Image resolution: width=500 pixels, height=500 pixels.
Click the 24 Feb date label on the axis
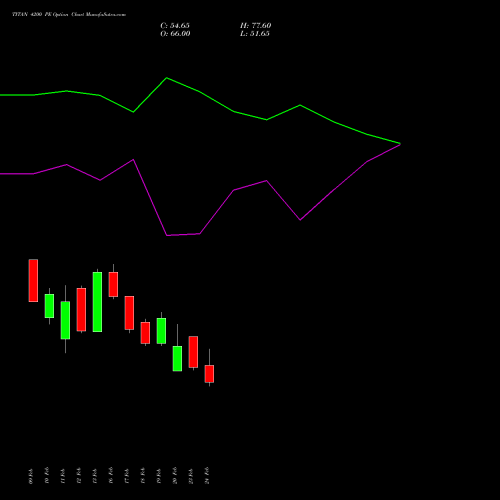coord(207,475)
